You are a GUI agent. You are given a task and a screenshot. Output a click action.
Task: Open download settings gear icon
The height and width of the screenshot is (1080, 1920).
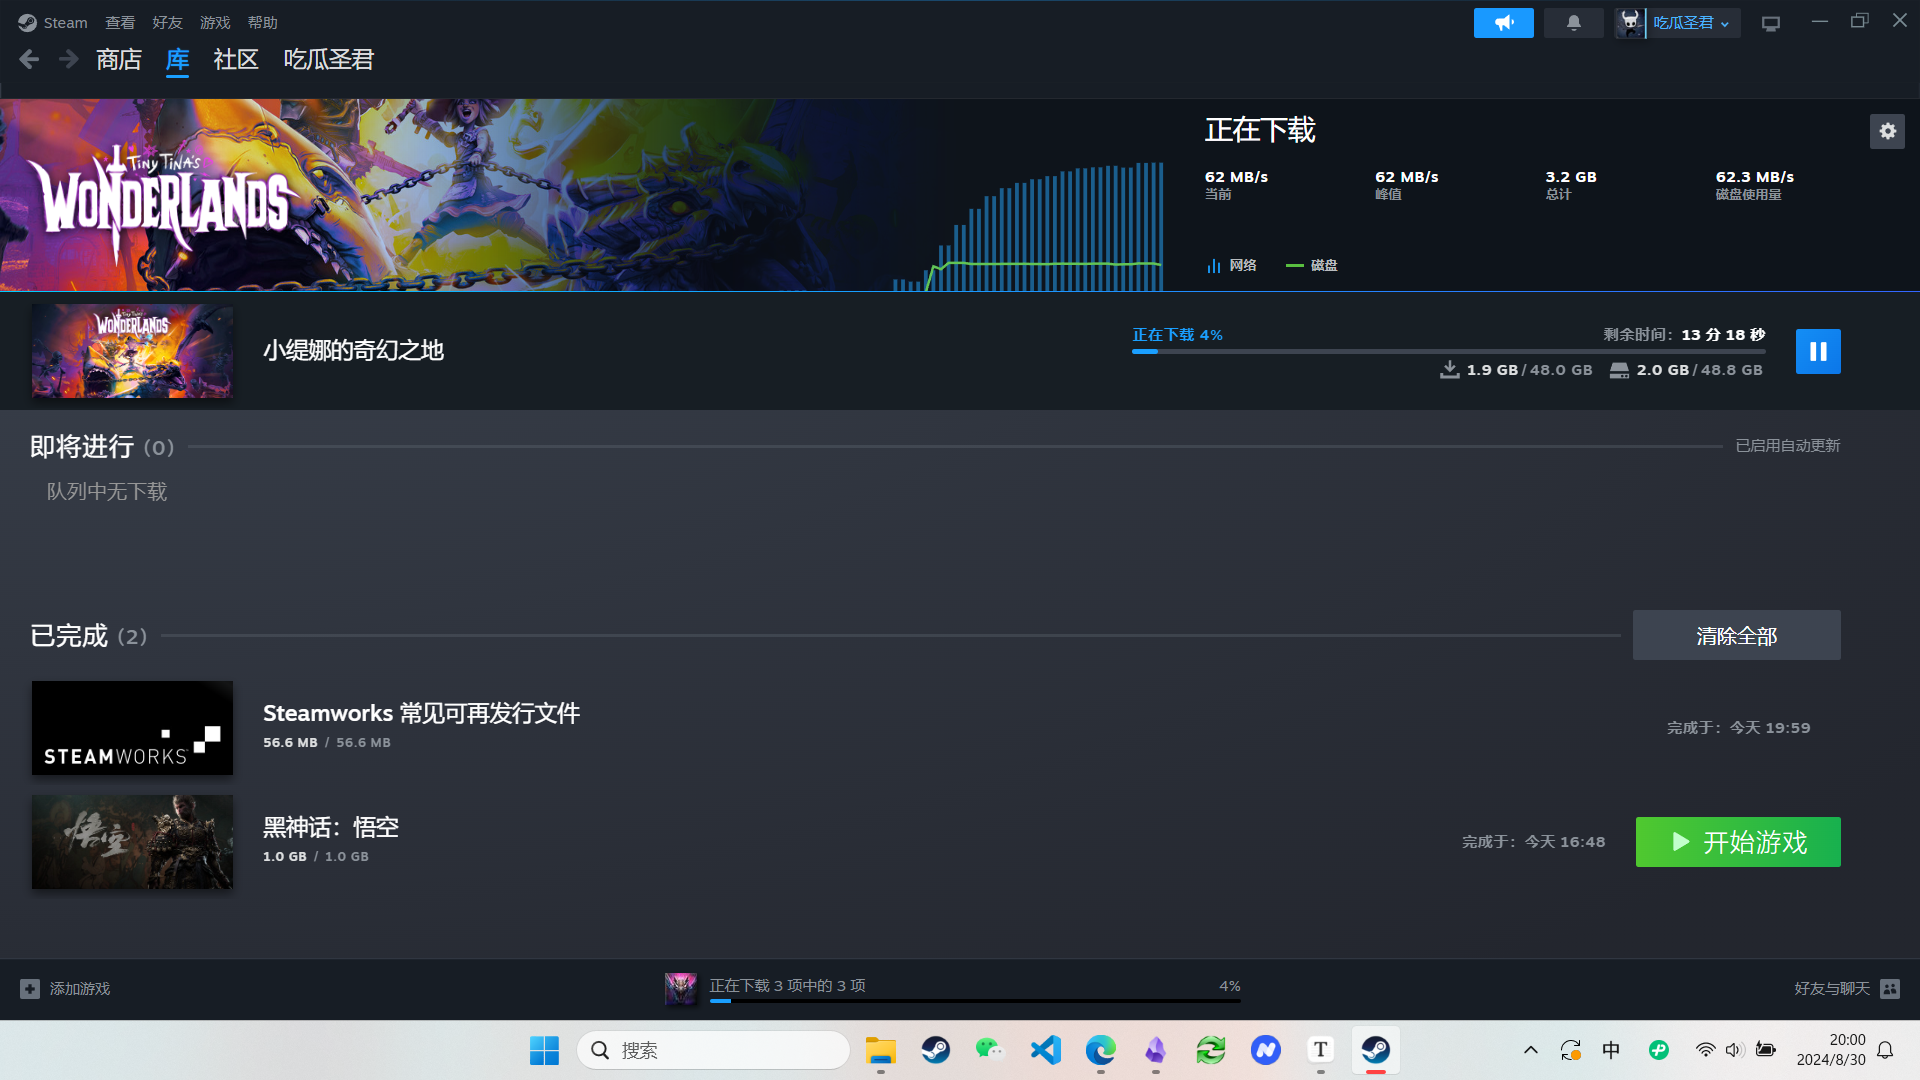coord(1887,131)
